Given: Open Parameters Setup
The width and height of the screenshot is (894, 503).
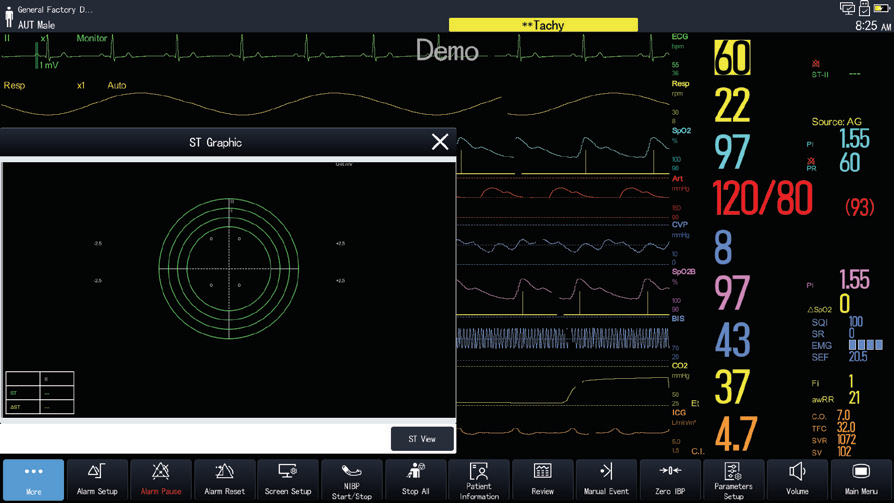Looking at the screenshot, I should [x=733, y=479].
